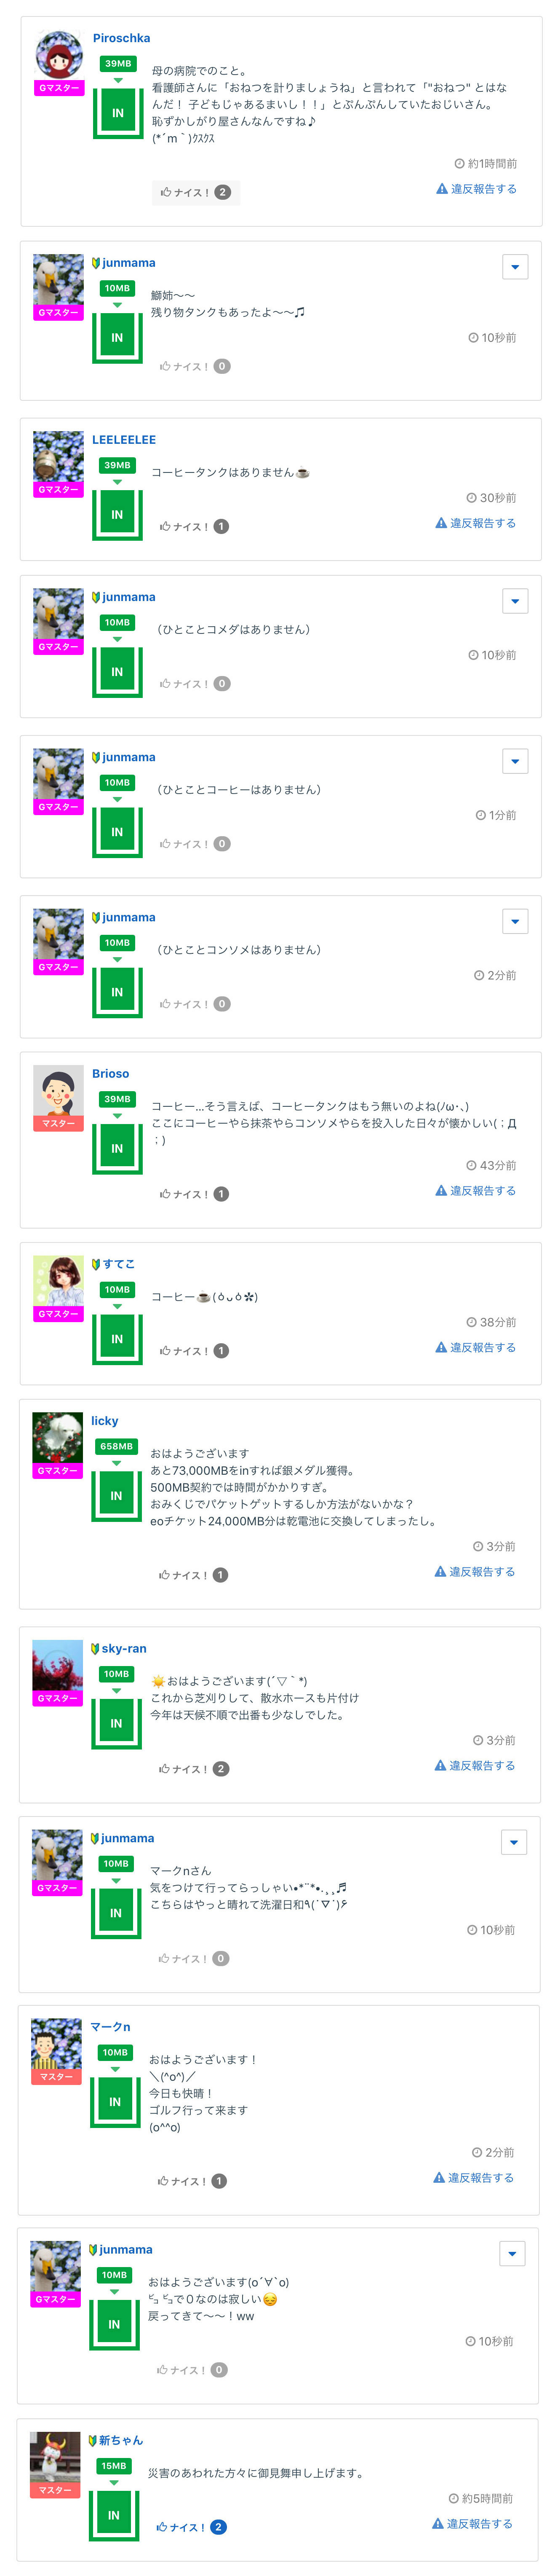
Task: Click the 658MB badge on licky's post
Action: pos(116,1446)
